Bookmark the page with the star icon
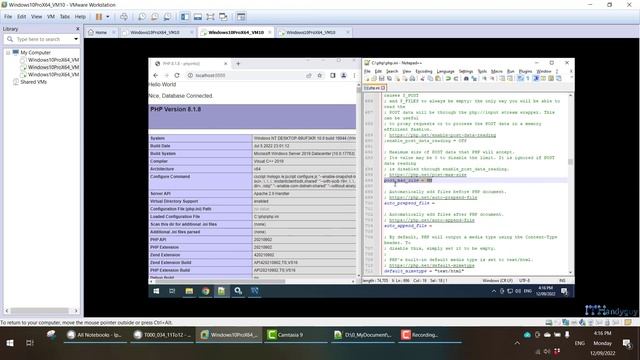The height and width of the screenshot is (360, 640). 320,76
